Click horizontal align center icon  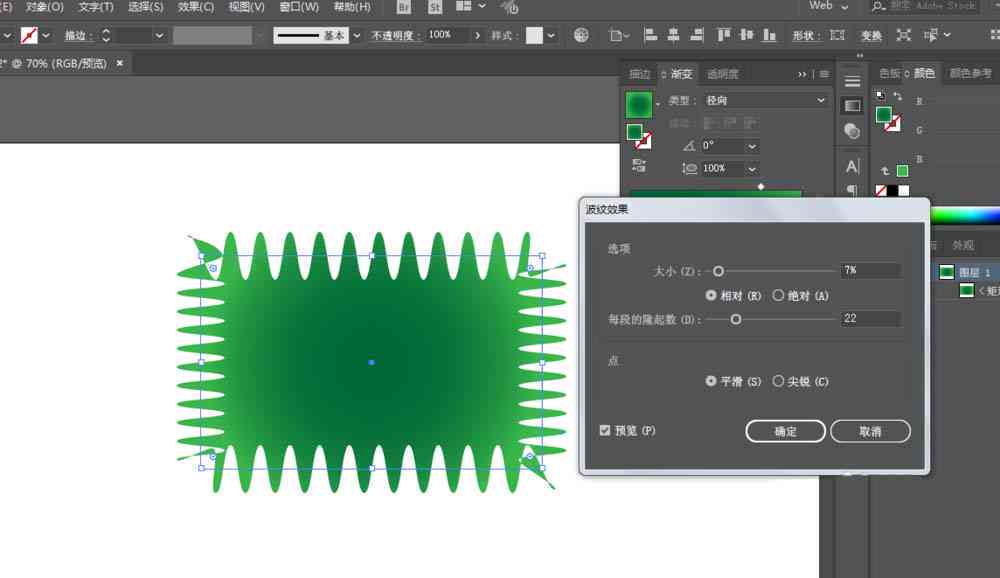[673, 35]
